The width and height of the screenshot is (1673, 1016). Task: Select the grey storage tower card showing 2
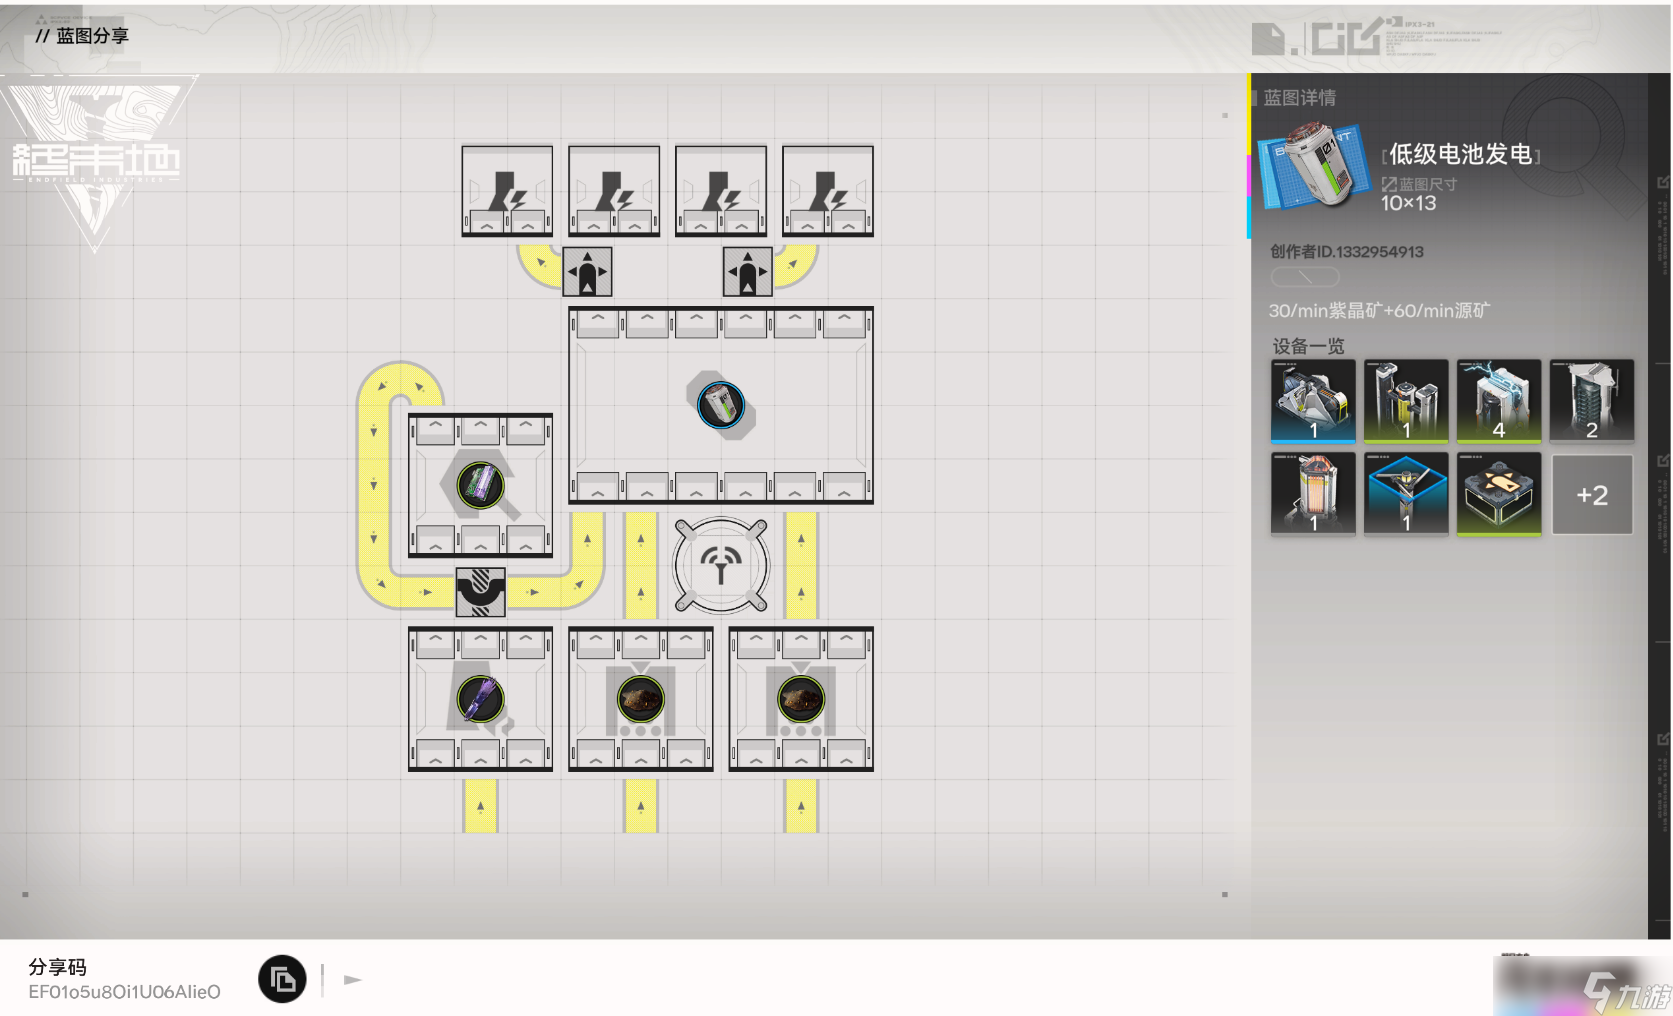point(1592,401)
